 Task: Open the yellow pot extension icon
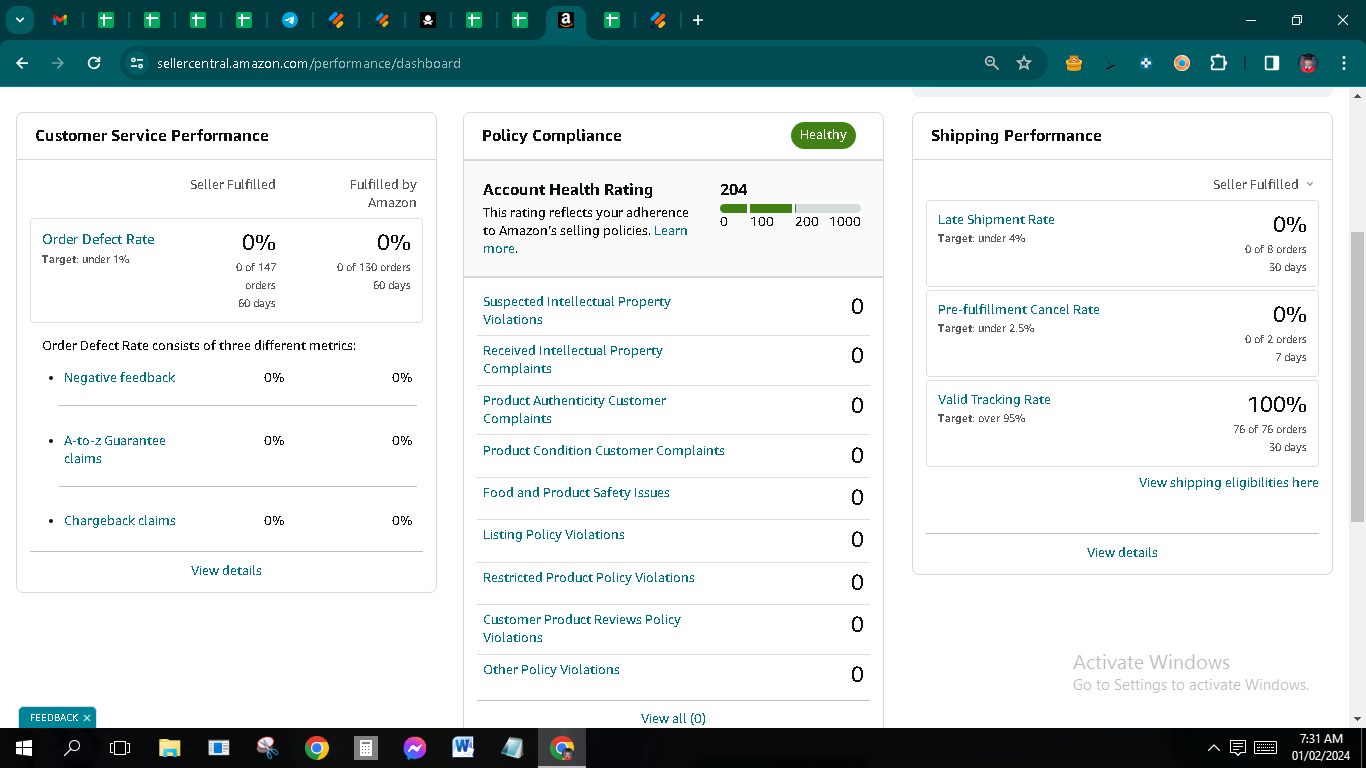[1074, 63]
